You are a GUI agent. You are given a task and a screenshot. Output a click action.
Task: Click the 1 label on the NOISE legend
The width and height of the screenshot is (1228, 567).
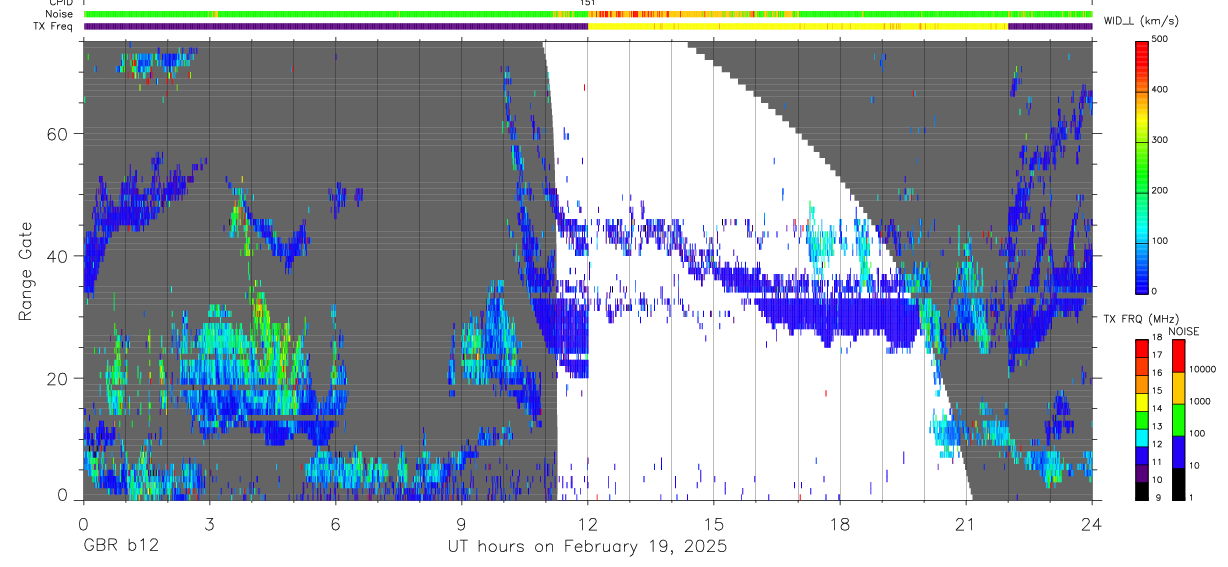pos(1192,498)
